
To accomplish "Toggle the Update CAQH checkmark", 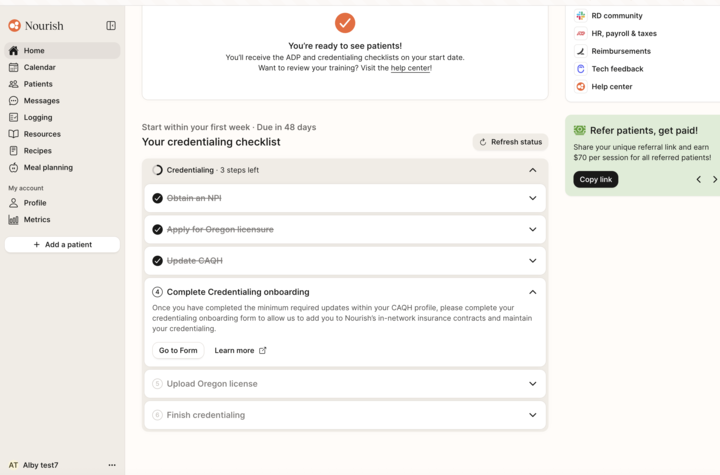I will click(158, 261).
